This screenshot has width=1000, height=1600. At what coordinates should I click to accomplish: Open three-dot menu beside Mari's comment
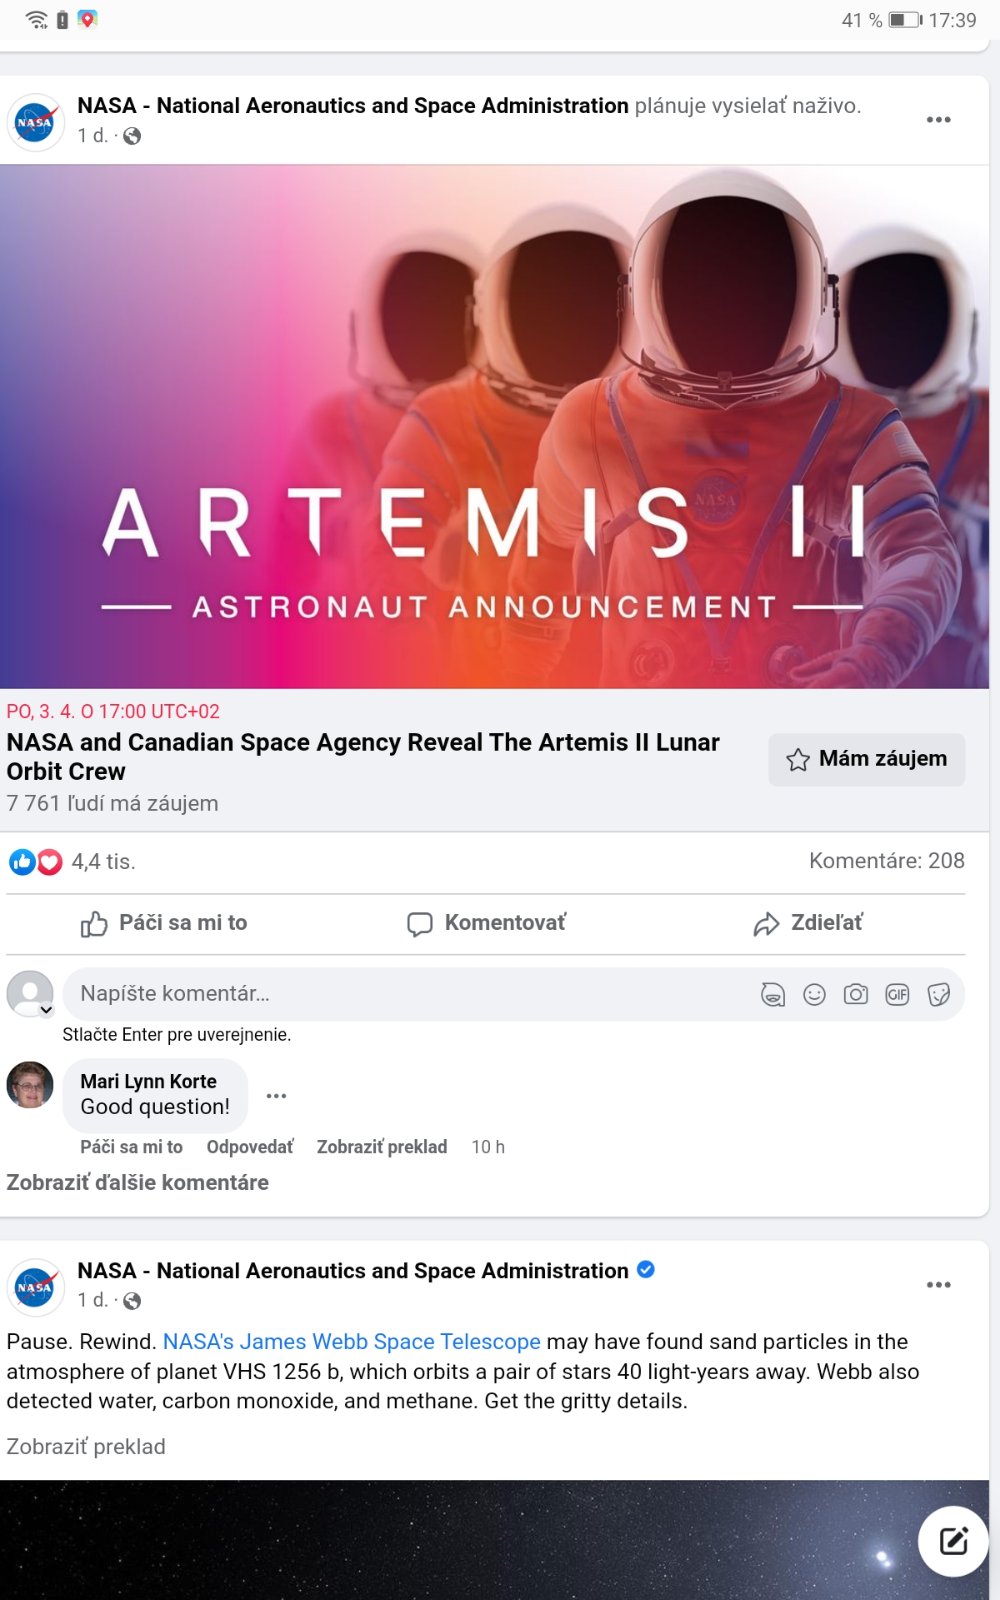tap(277, 1096)
